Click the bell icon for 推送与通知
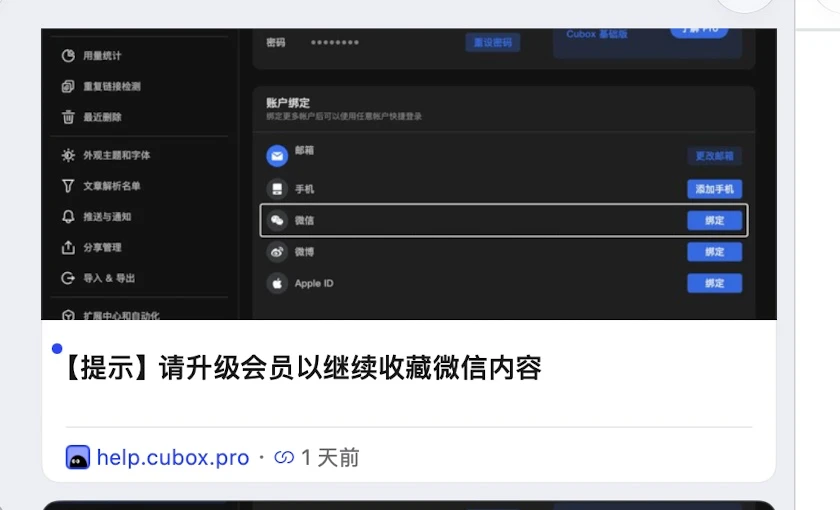The image size is (840, 510). tap(68, 216)
